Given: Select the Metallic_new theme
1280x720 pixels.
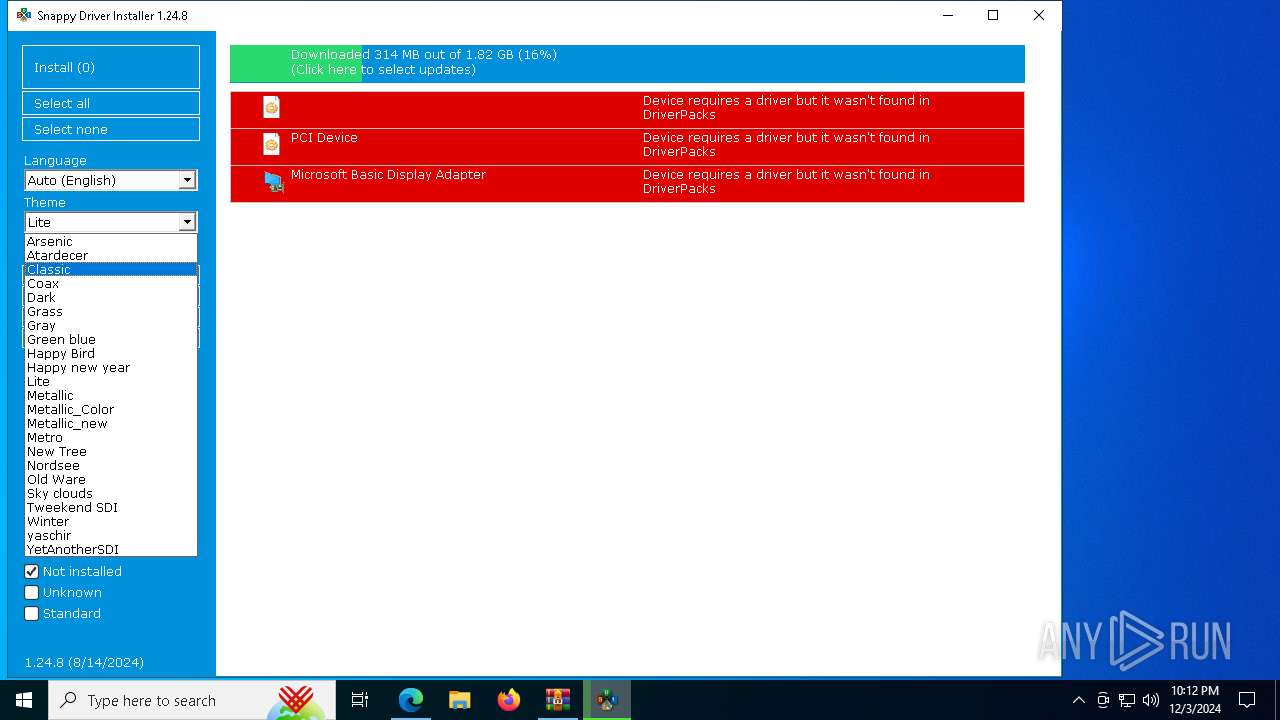Looking at the screenshot, I should click(111, 423).
